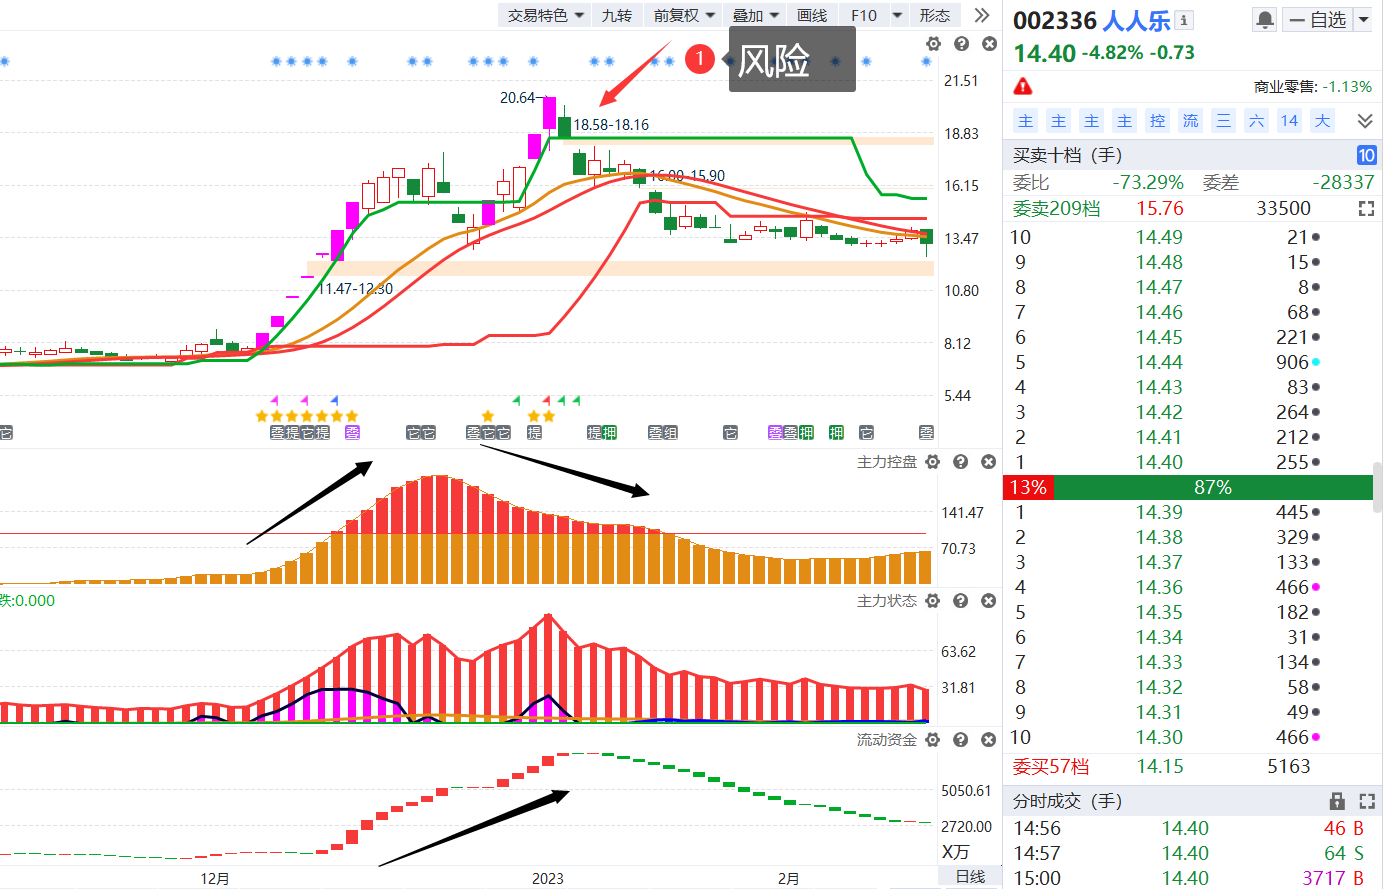
Task: Close the 主力控盘 indicator panel
Action: 989,462
